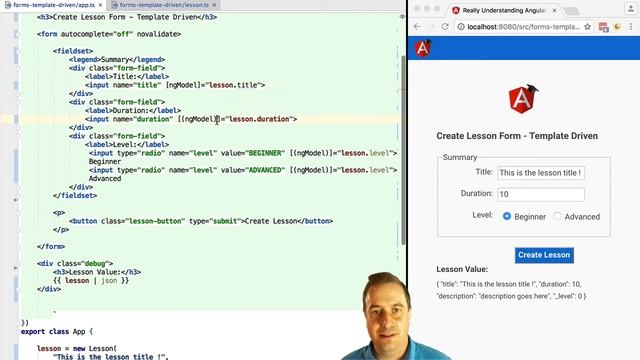This screenshot has width=640, height=360.
Task: Select the Advanced level radio button
Action: click(x=557, y=216)
